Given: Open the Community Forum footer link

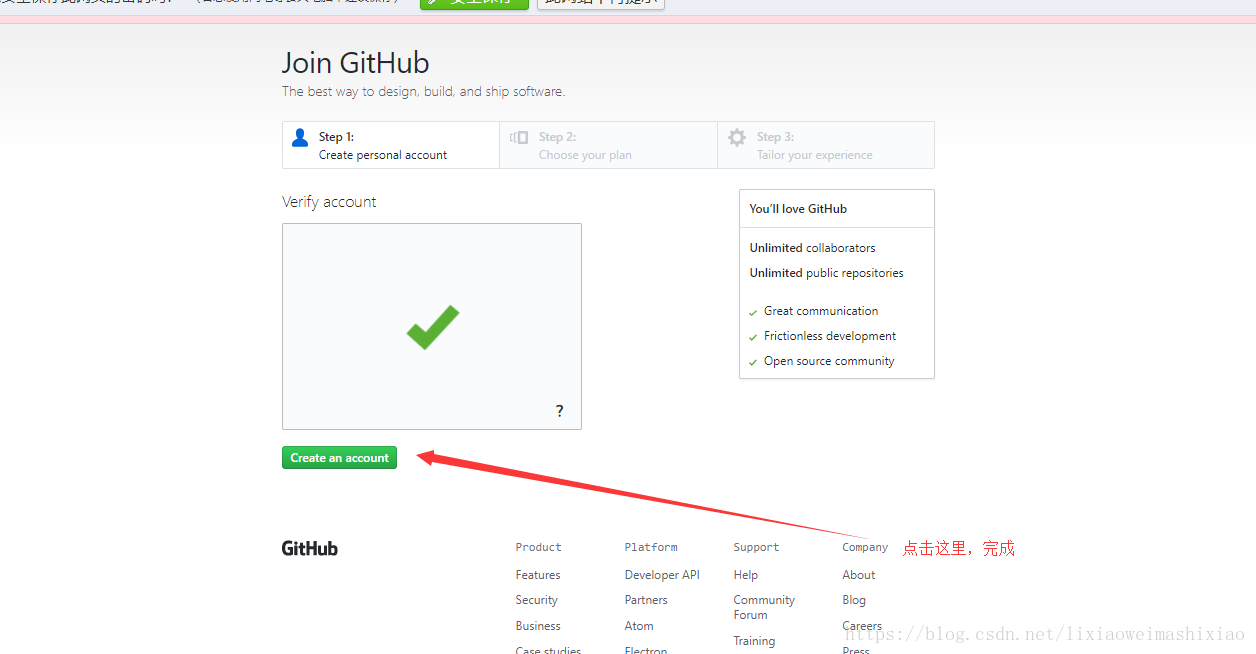Looking at the screenshot, I should [764, 607].
